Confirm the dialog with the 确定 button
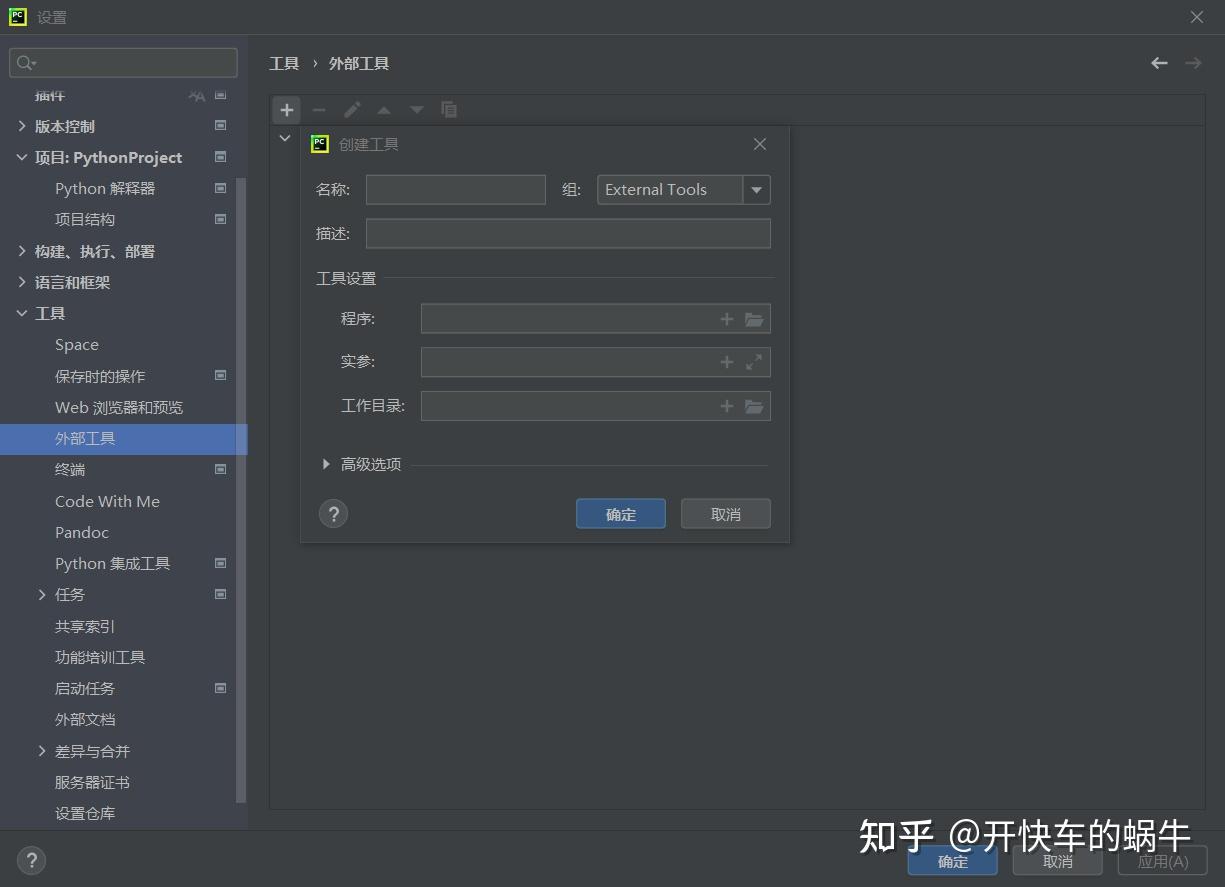 pyautogui.click(x=620, y=513)
